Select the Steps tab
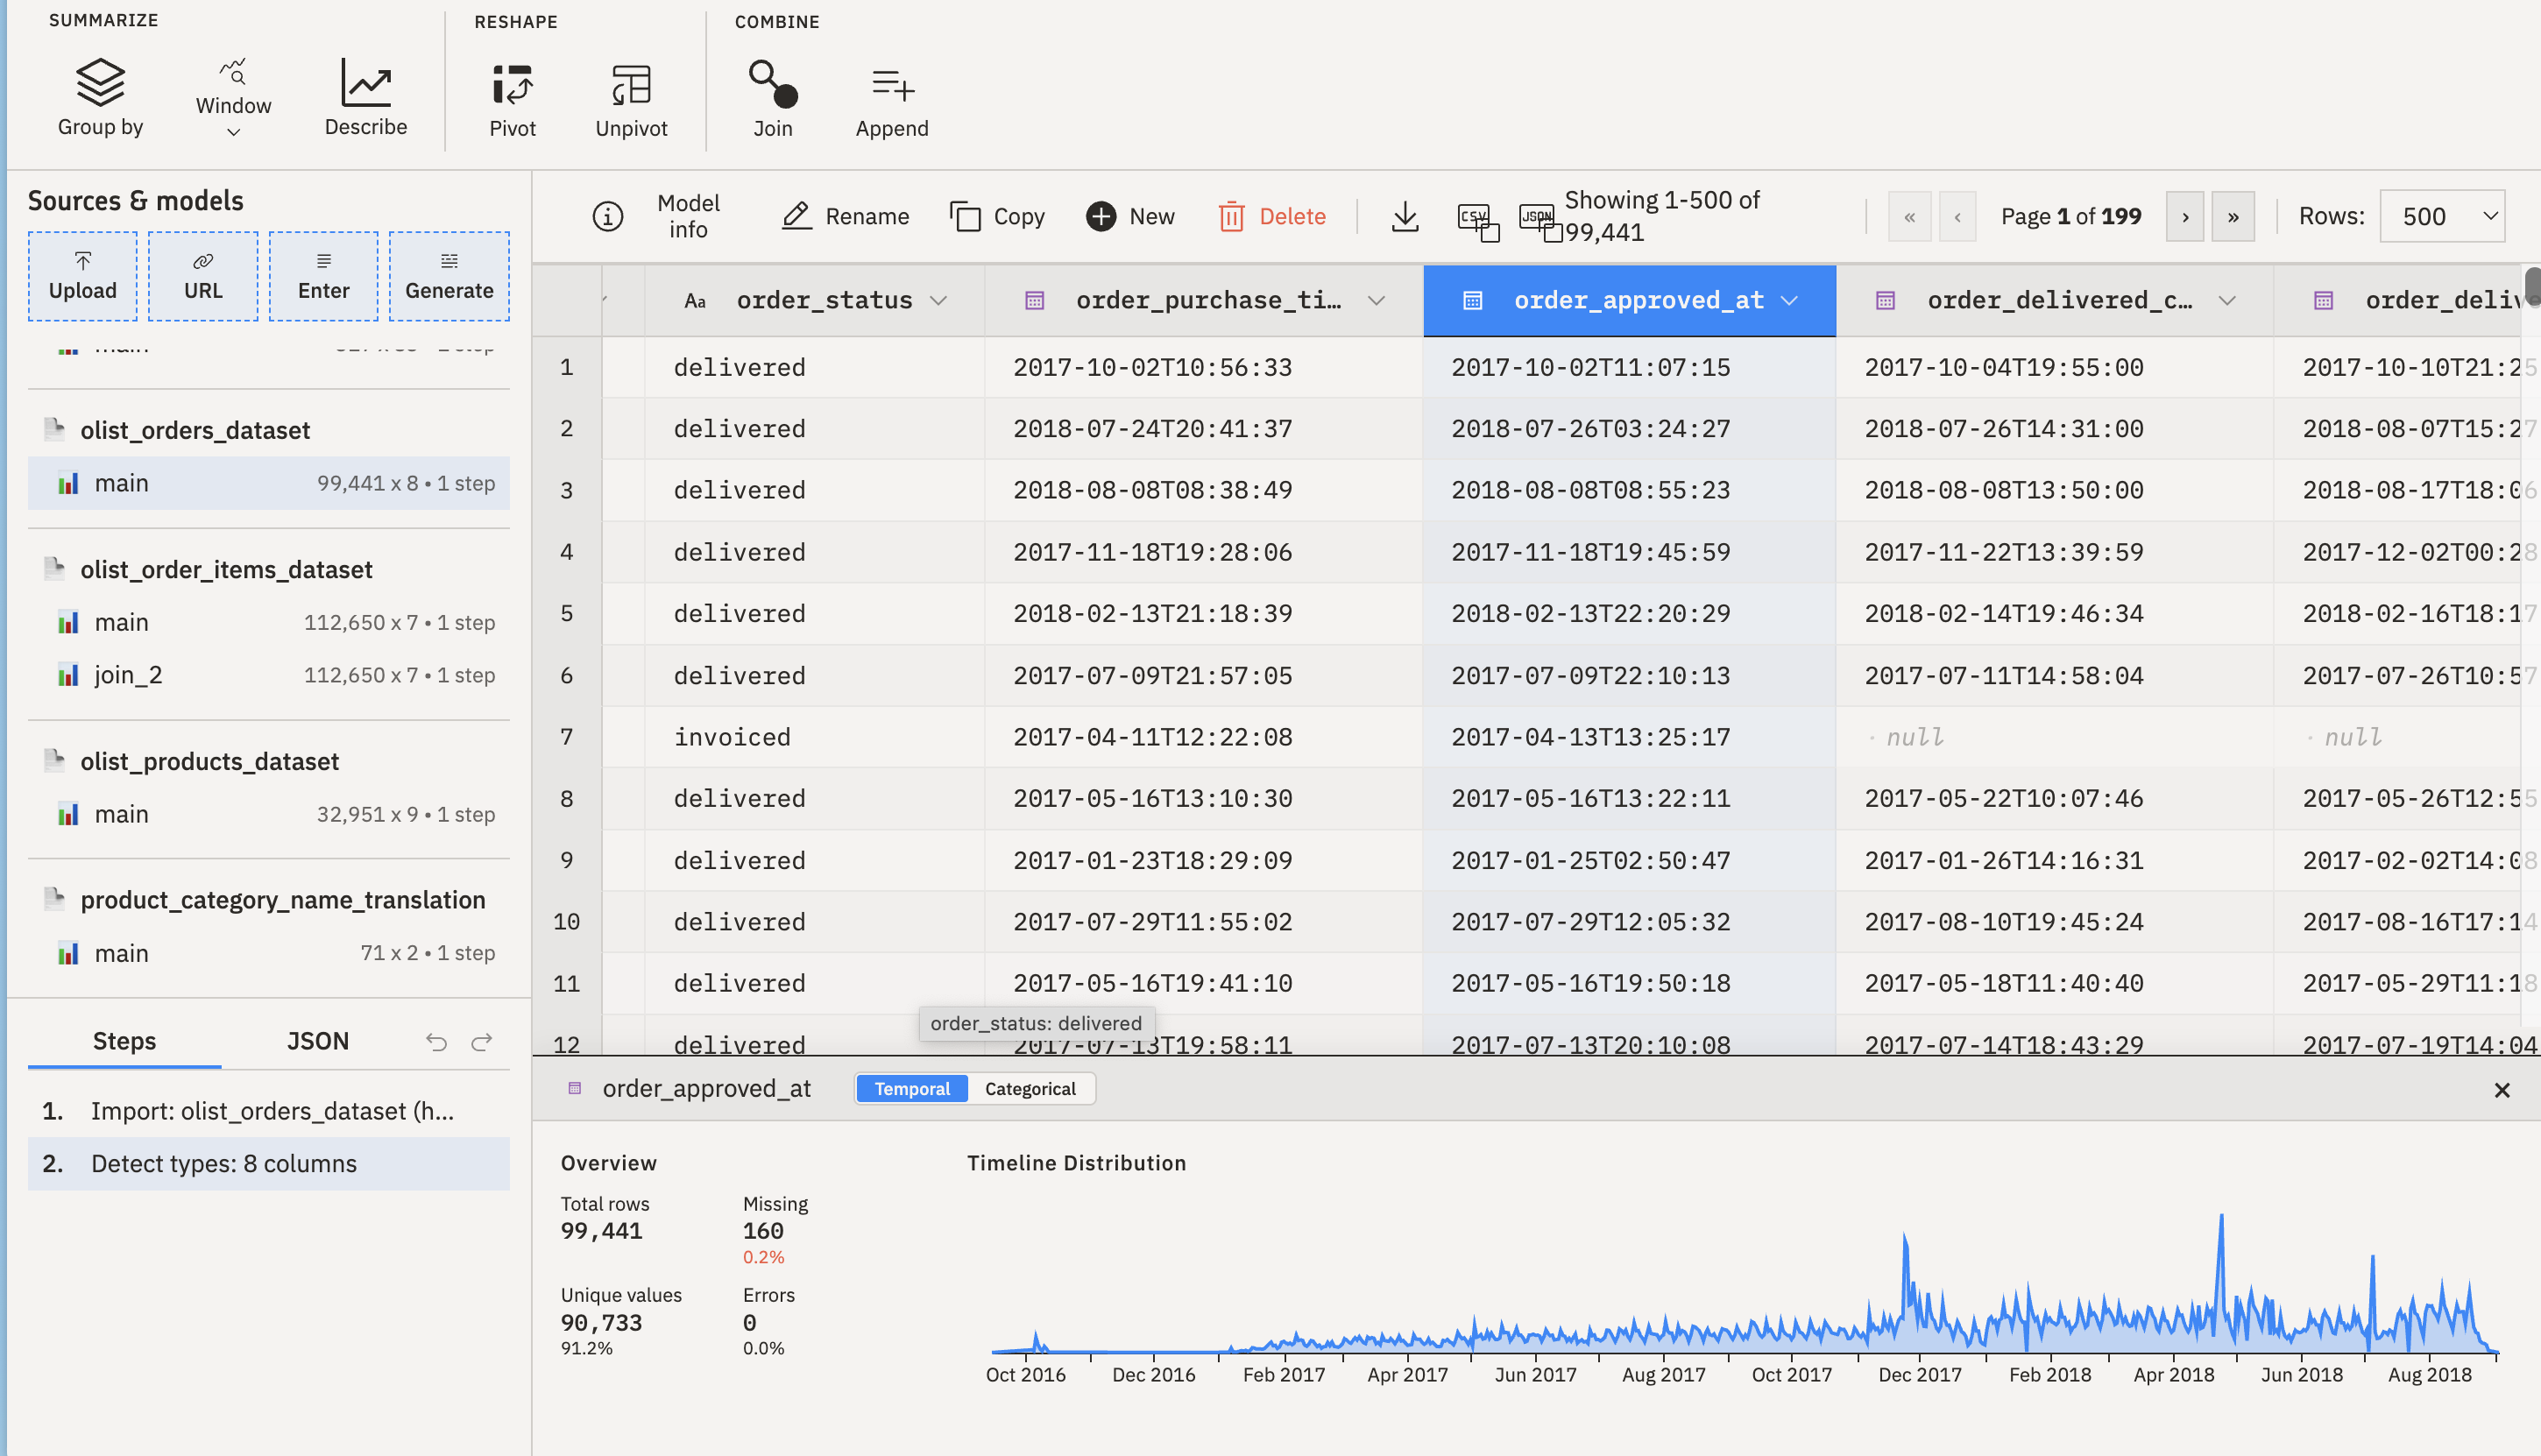The height and width of the screenshot is (1456, 2541). click(x=124, y=1041)
